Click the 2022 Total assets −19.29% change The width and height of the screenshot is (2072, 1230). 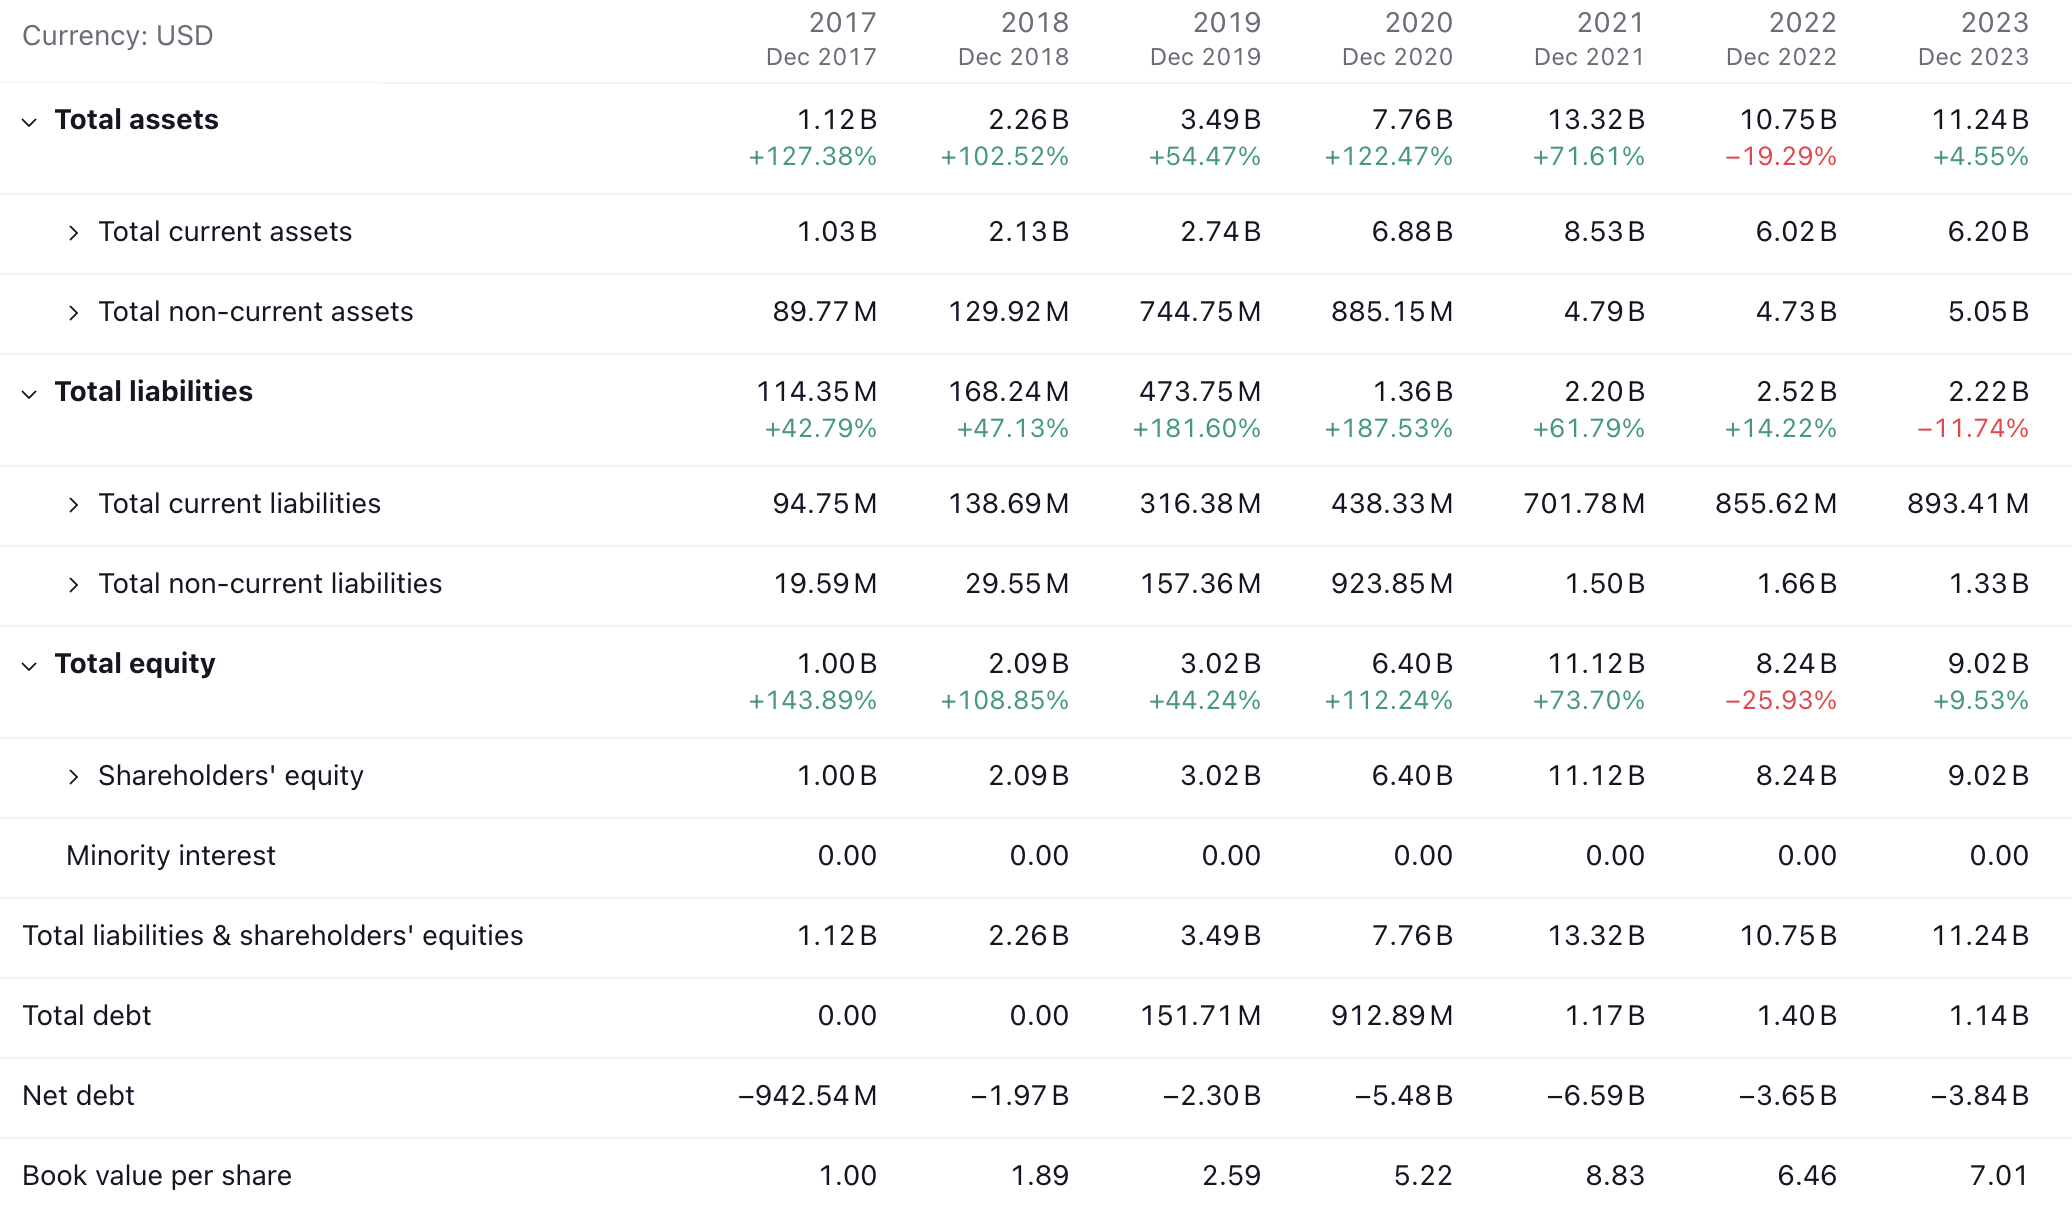[x=1781, y=157]
